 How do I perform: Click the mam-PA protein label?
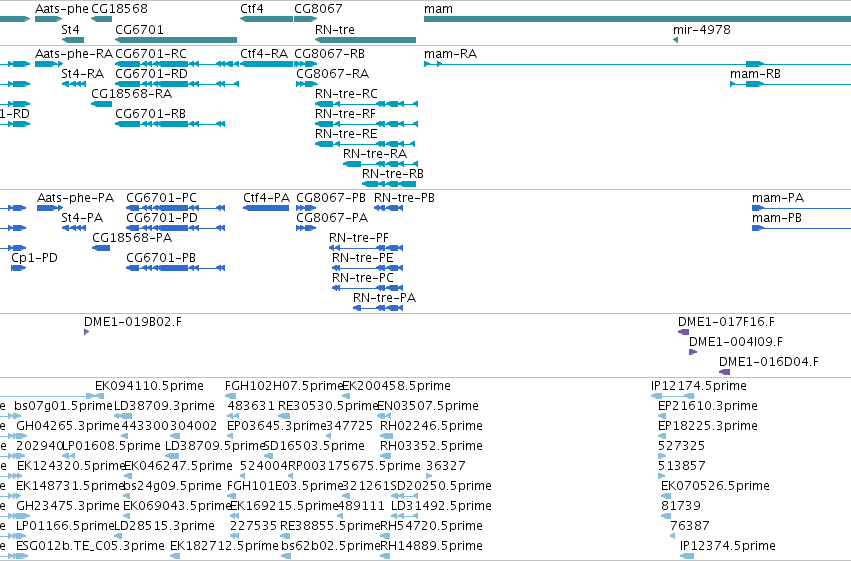(x=778, y=198)
